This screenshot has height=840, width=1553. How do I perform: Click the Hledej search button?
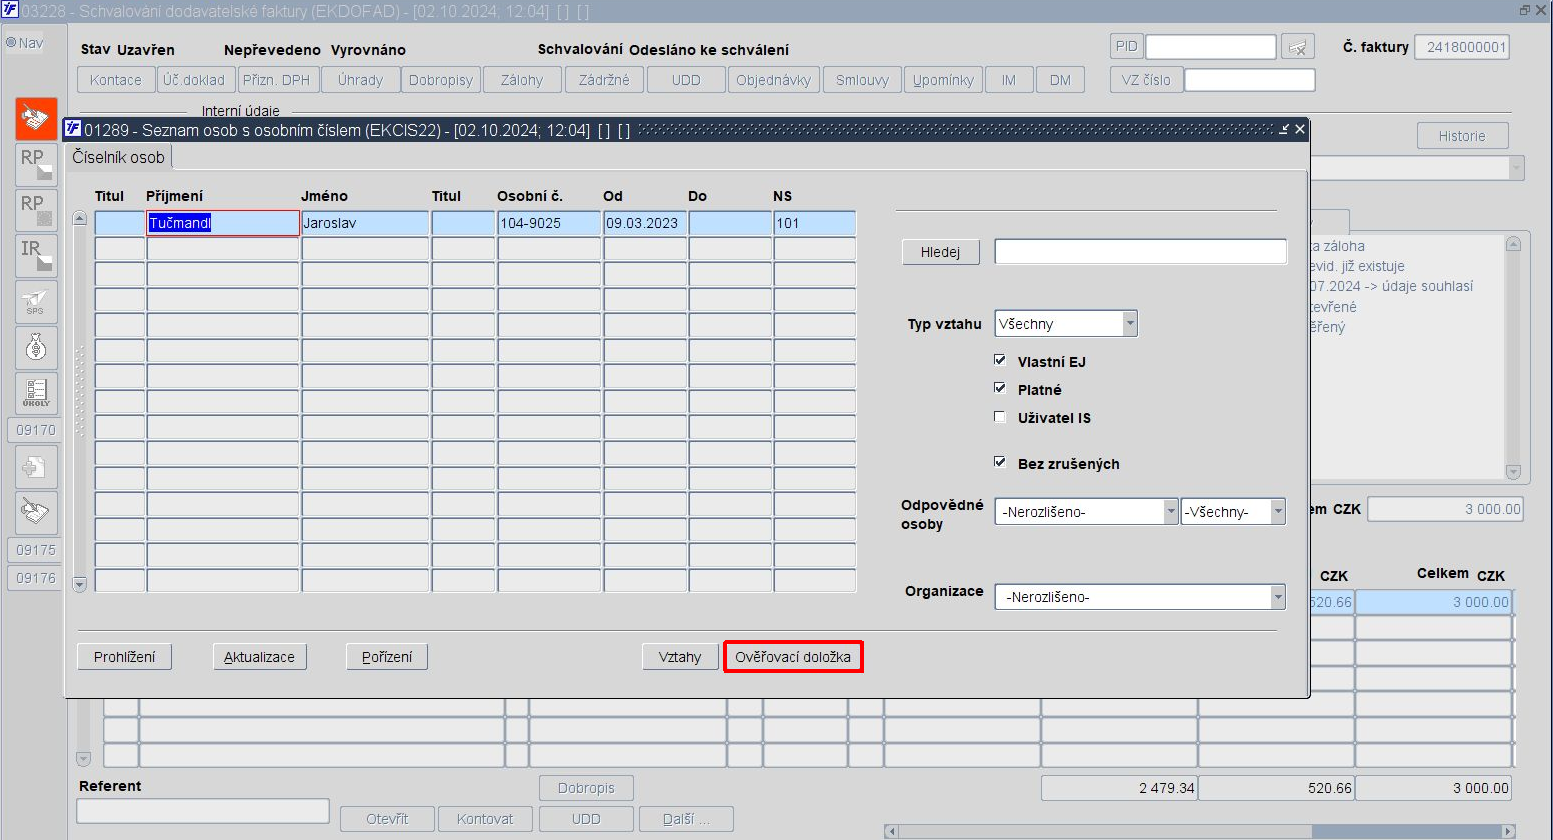click(x=940, y=252)
